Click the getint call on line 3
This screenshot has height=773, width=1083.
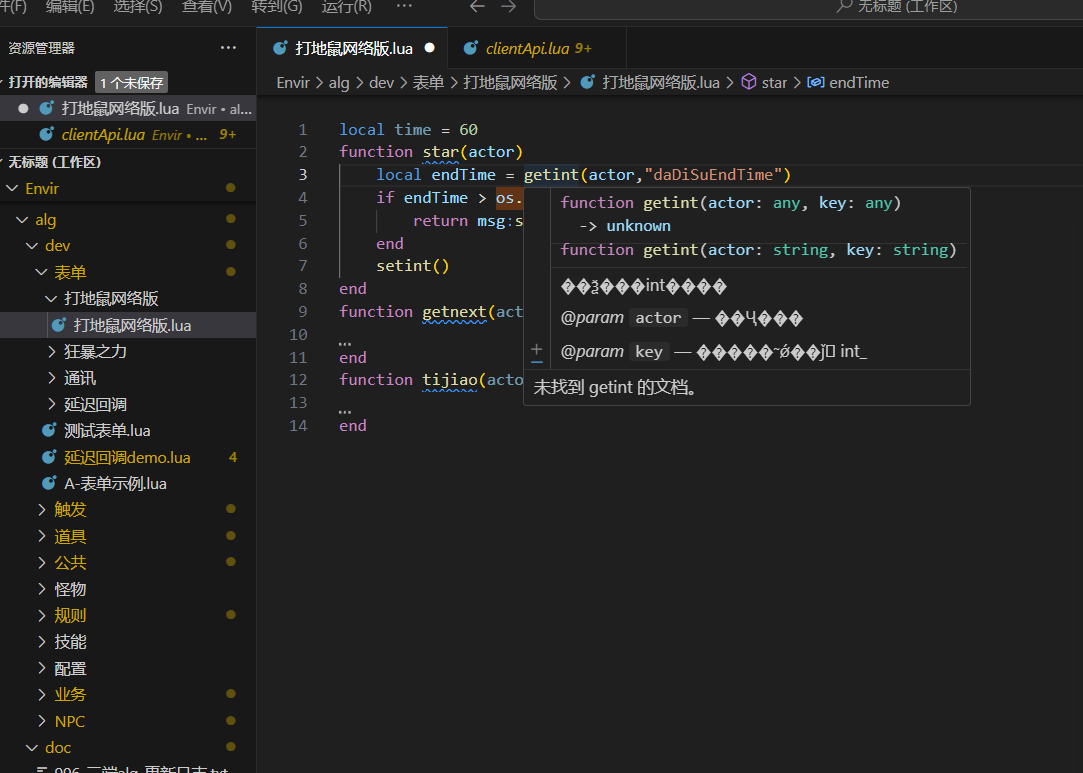[550, 175]
